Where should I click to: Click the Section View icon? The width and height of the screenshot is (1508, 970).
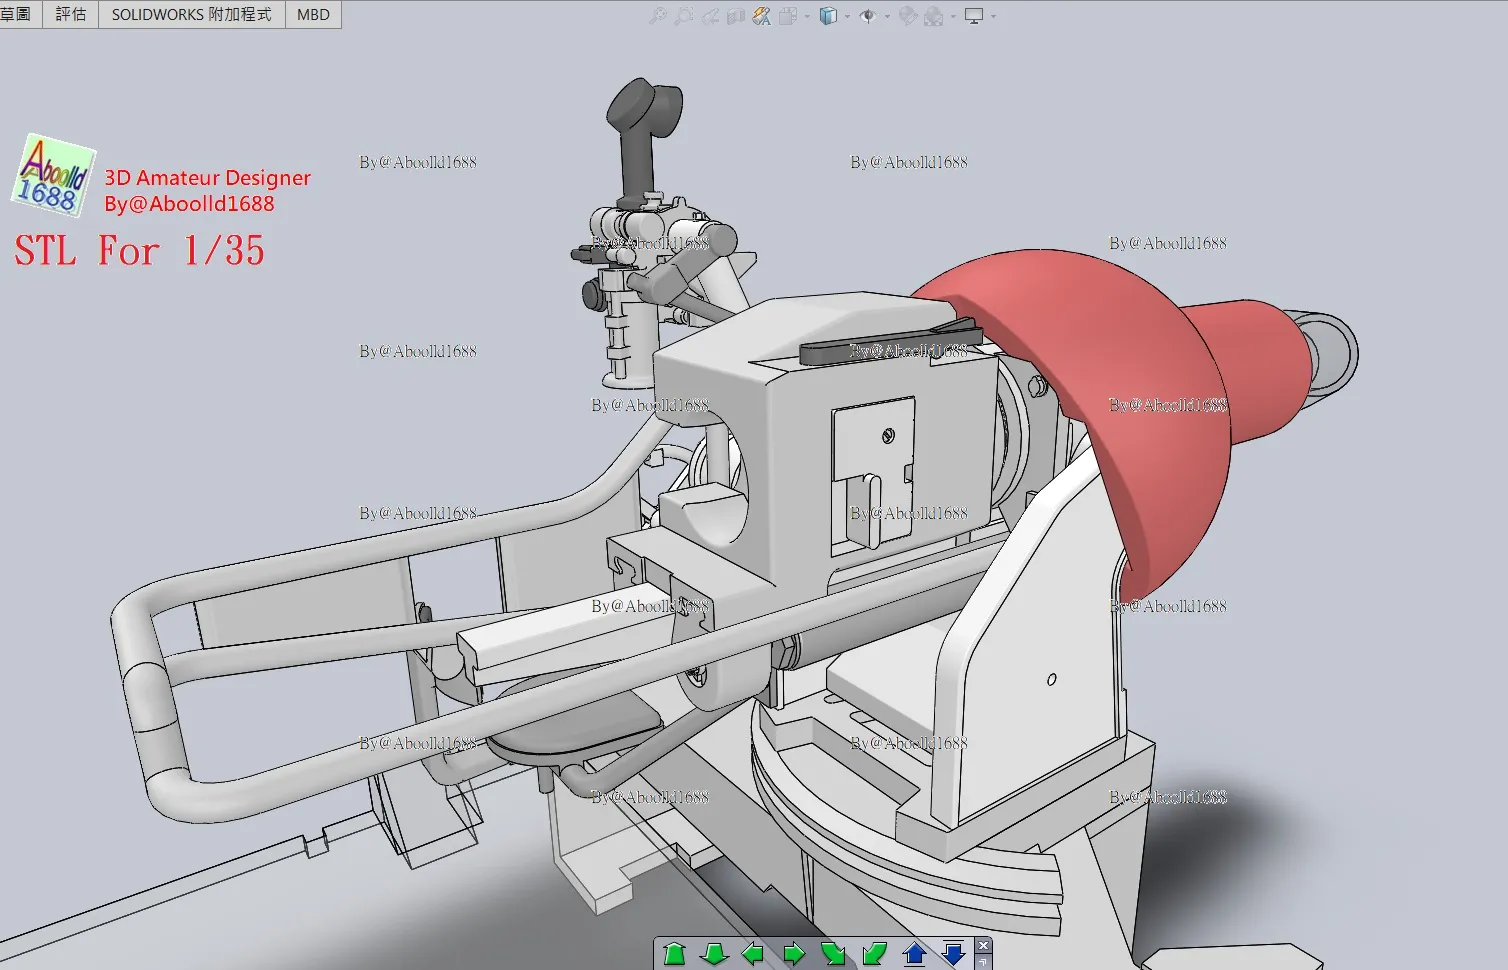pyautogui.click(x=736, y=16)
